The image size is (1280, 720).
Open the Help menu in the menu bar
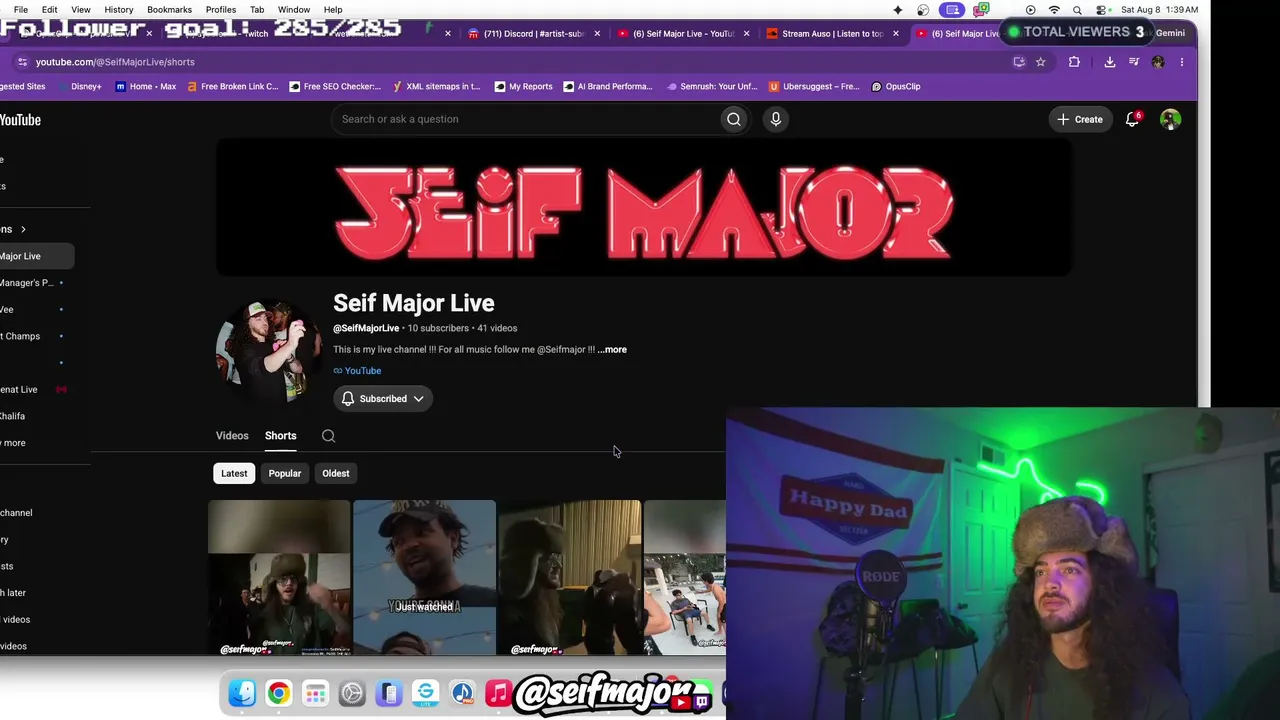click(x=333, y=10)
